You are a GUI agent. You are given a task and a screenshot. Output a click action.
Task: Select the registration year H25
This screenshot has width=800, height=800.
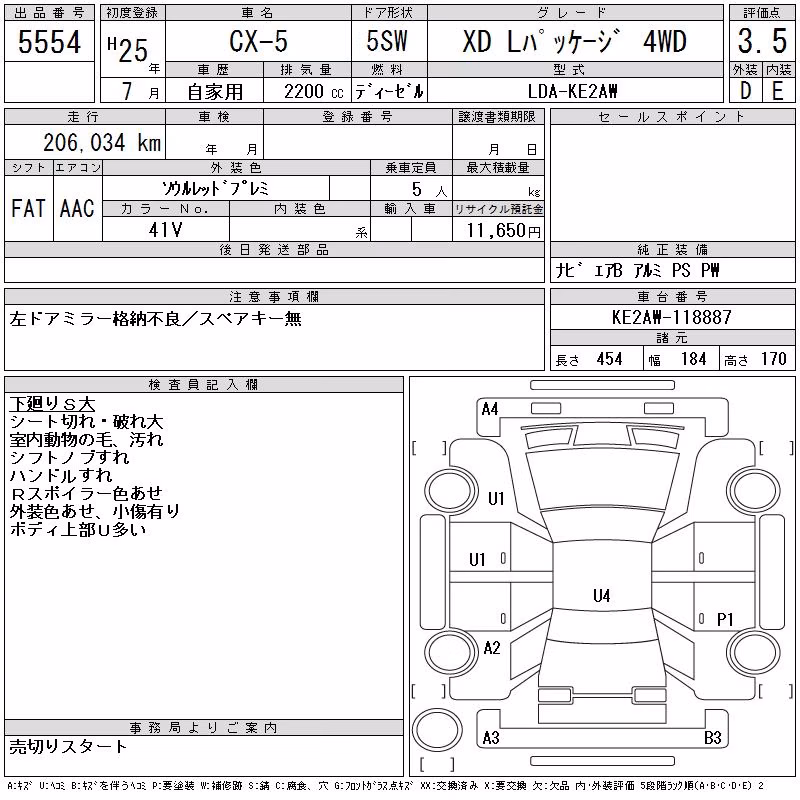(128, 50)
